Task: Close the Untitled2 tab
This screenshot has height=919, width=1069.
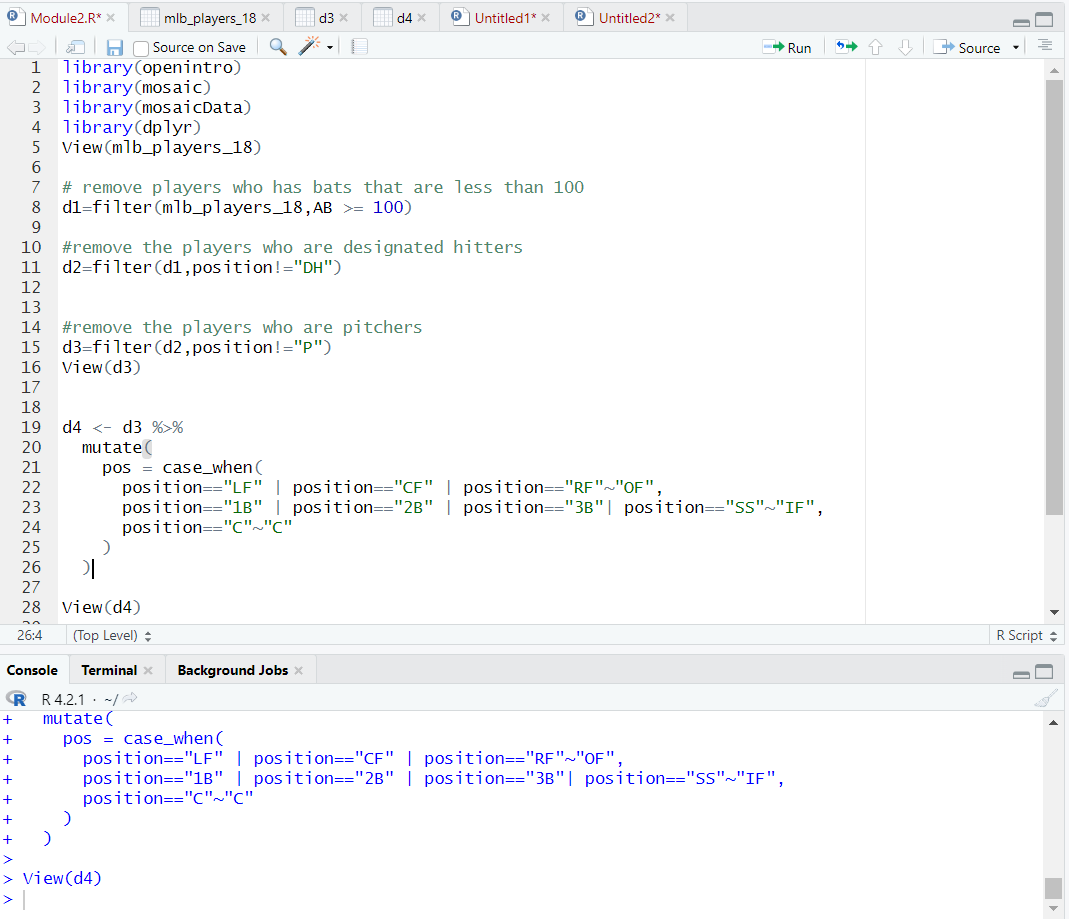Action: click(670, 18)
